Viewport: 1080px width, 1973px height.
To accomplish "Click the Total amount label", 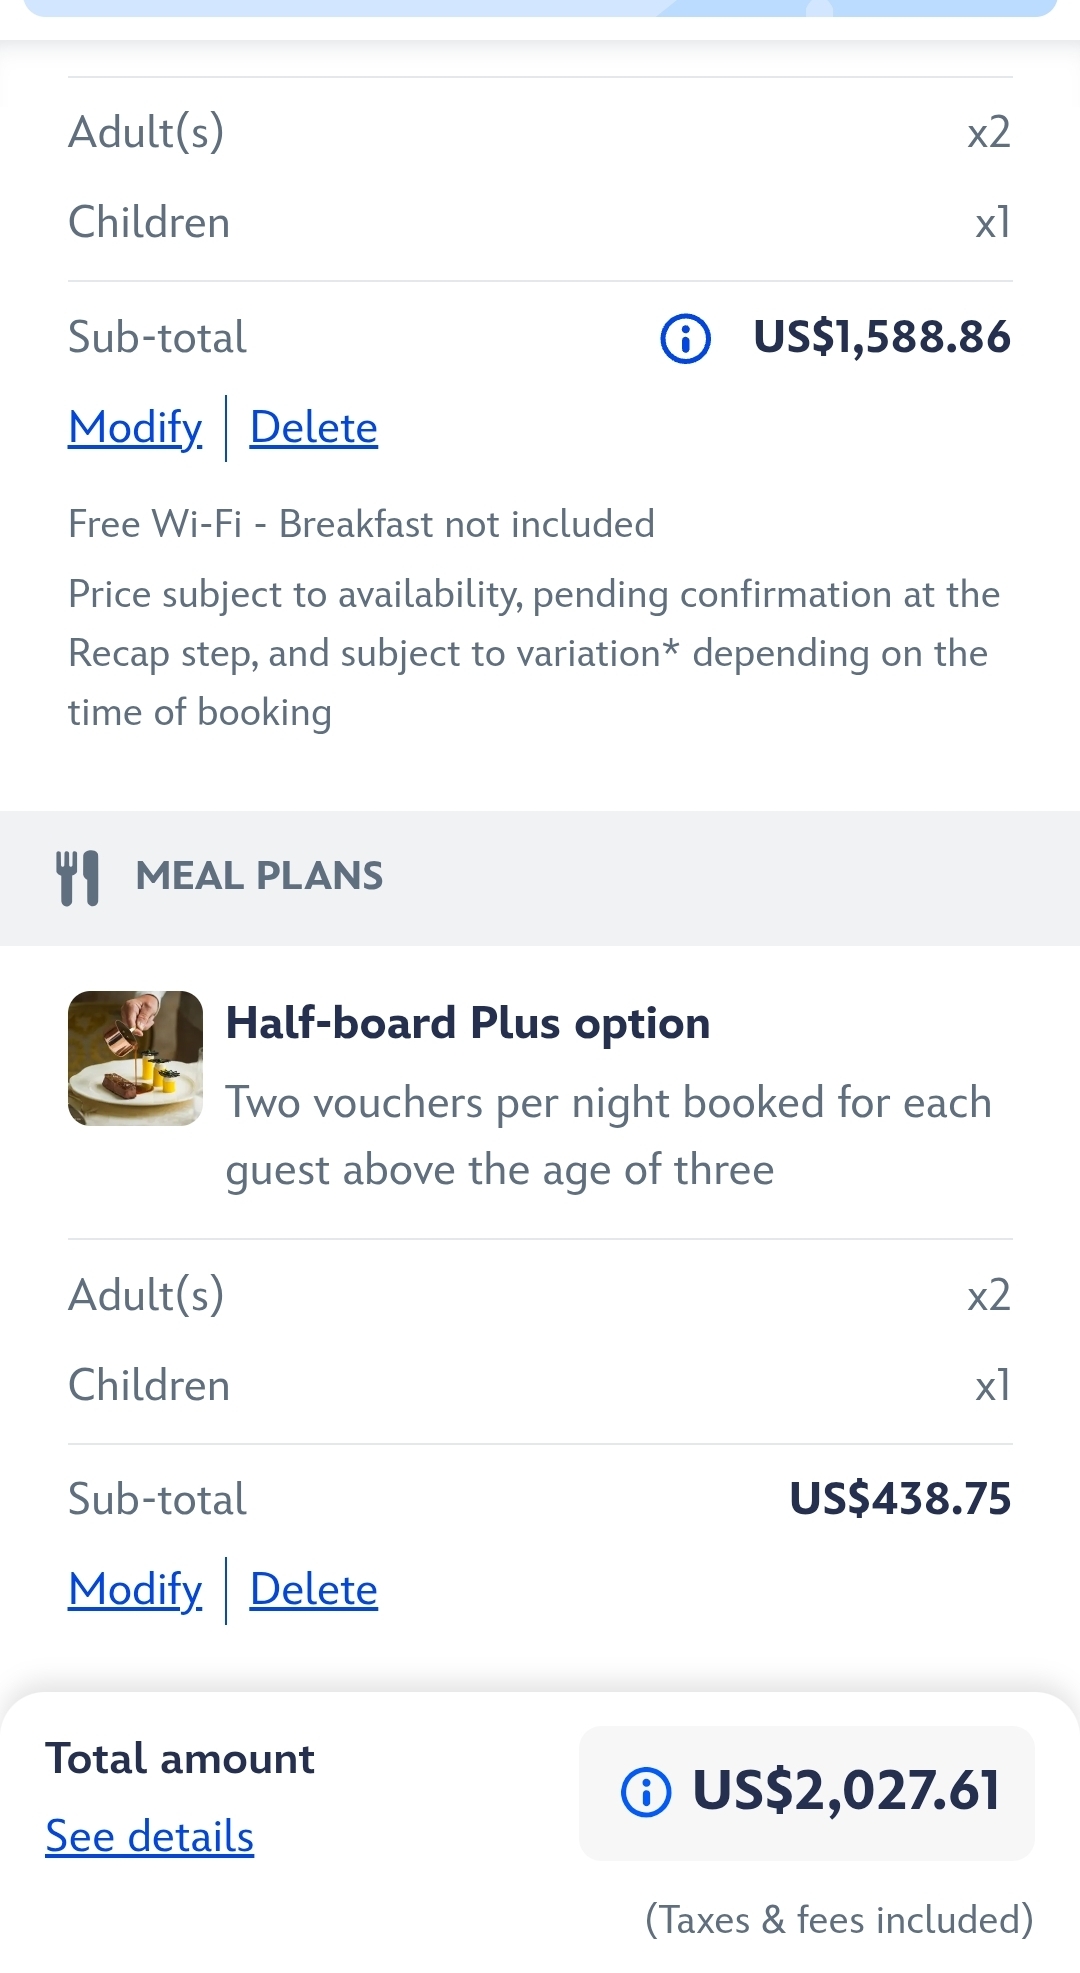I will [x=180, y=1759].
